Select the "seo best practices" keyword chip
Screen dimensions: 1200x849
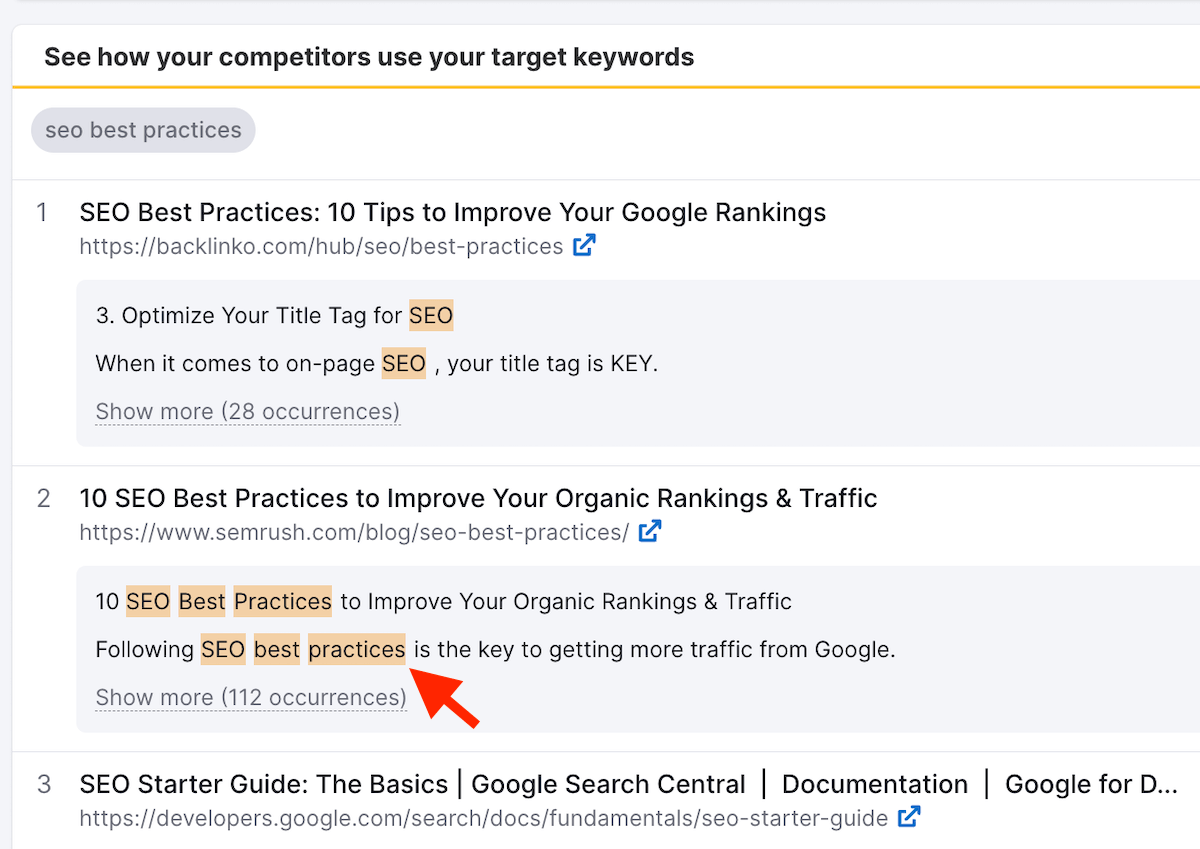143,131
